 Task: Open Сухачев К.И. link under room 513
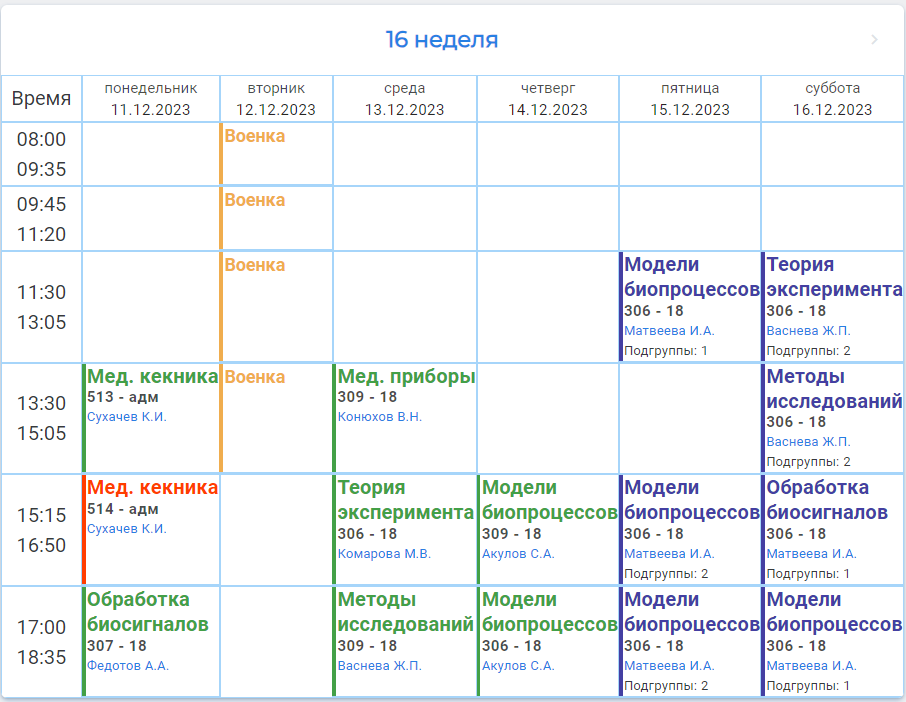127,417
